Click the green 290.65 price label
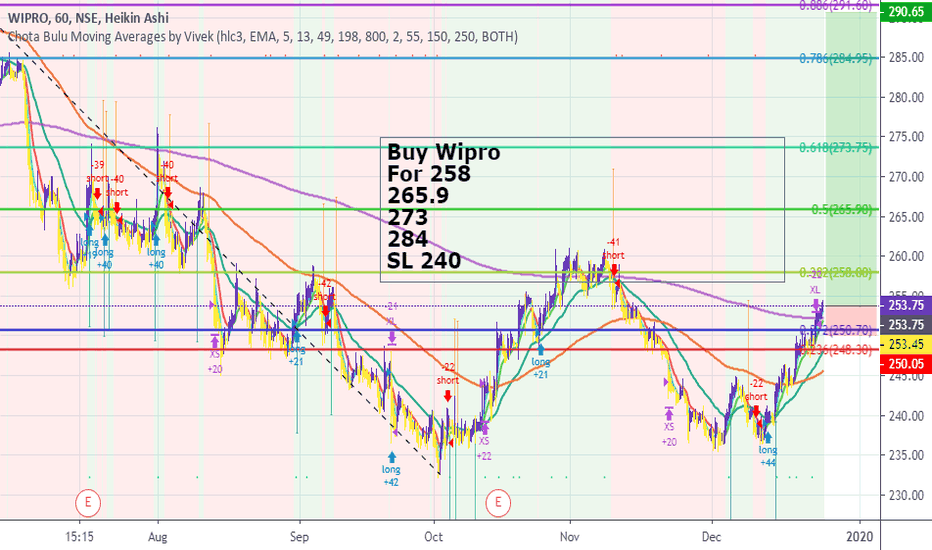This screenshot has height=550, width=932. coord(906,11)
